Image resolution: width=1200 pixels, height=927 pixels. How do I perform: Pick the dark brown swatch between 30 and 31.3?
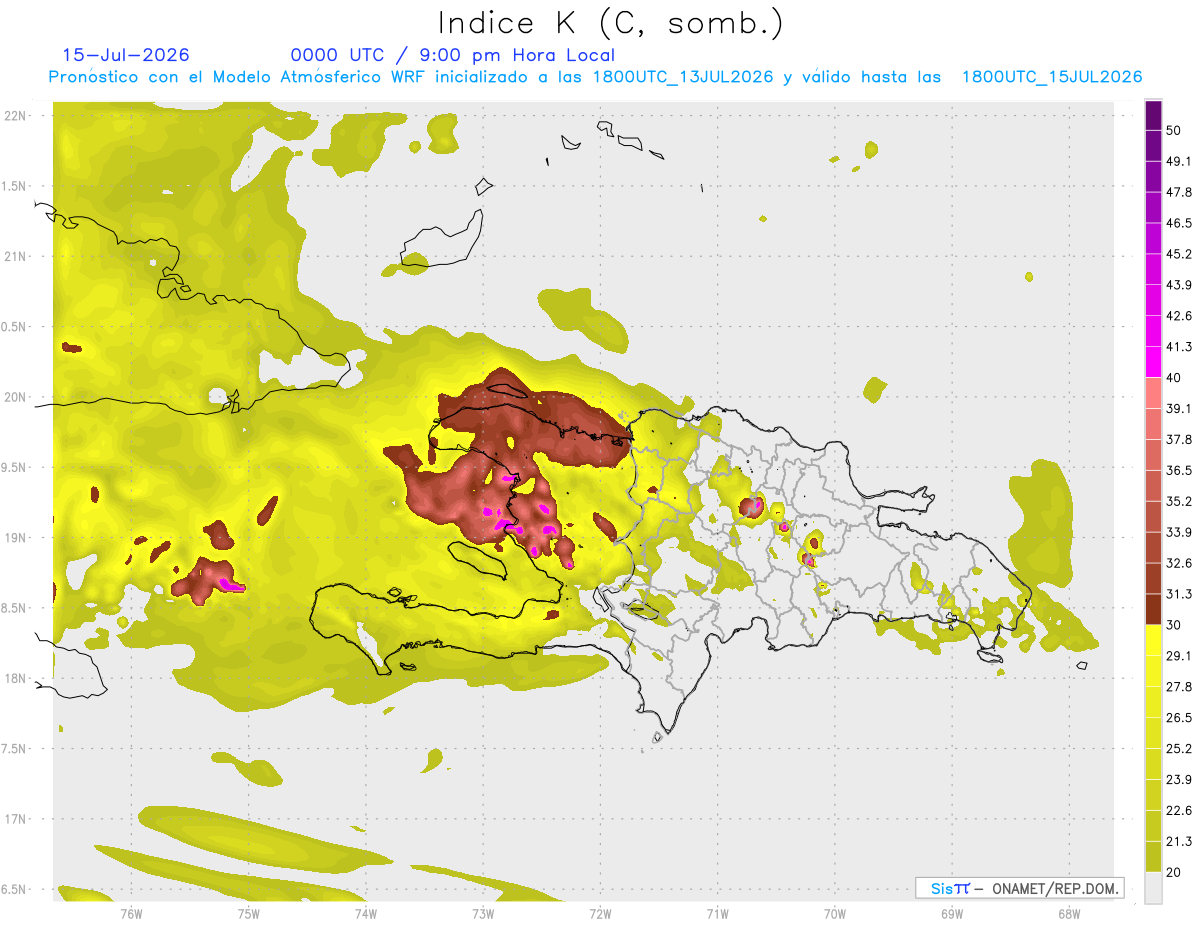click(x=1153, y=609)
